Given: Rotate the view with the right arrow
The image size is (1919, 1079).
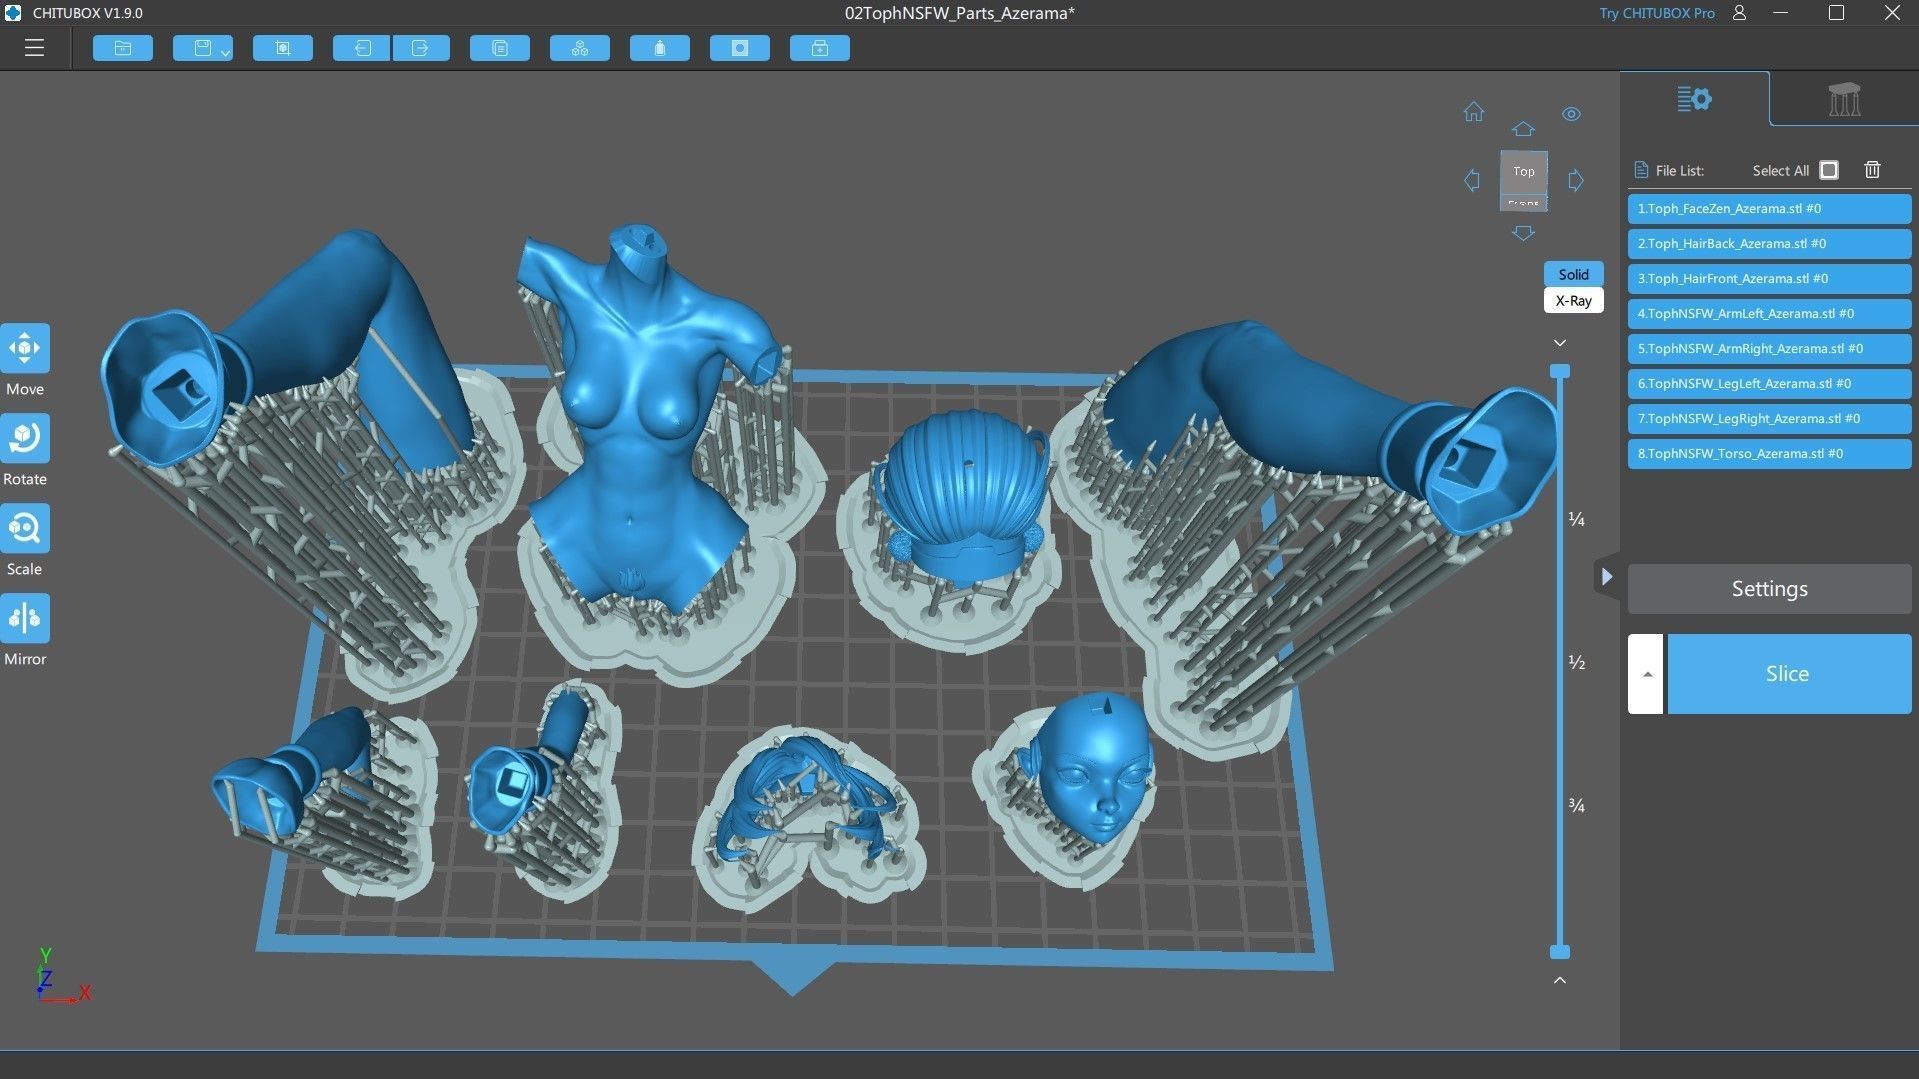Looking at the screenshot, I should [x=1576, y=181].
